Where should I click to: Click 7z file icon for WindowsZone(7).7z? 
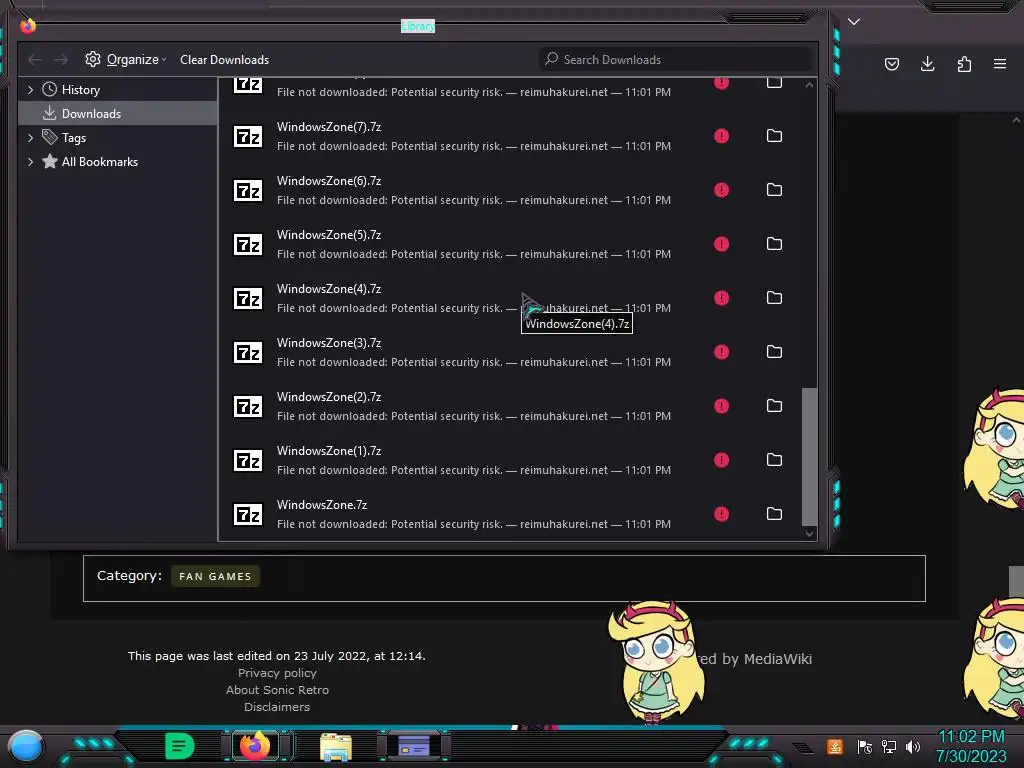point(248,136)
